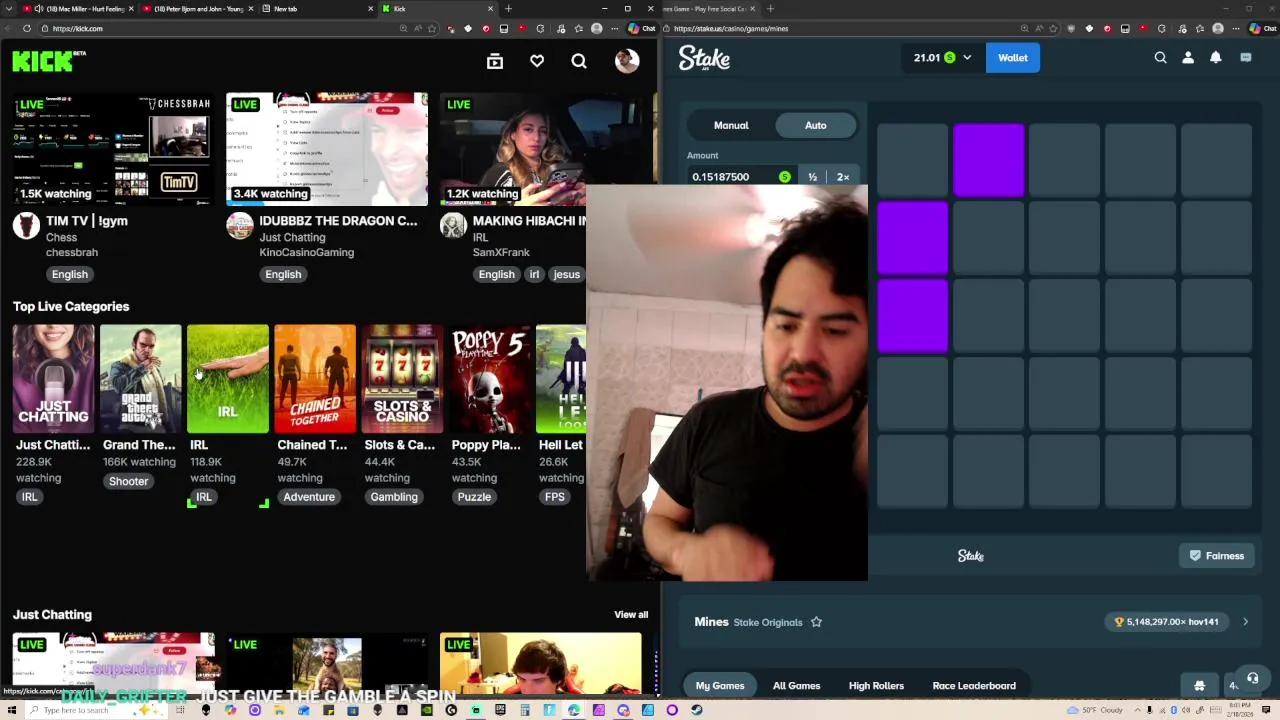Open Kick browse clips icon
Viewport: 1280px width, 720px height.
click(495, 62)
